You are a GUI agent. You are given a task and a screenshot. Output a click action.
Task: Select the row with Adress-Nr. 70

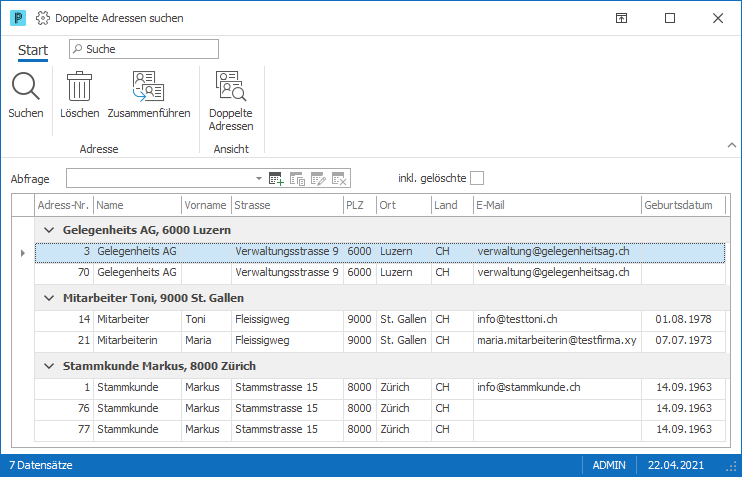click(380, 273)
